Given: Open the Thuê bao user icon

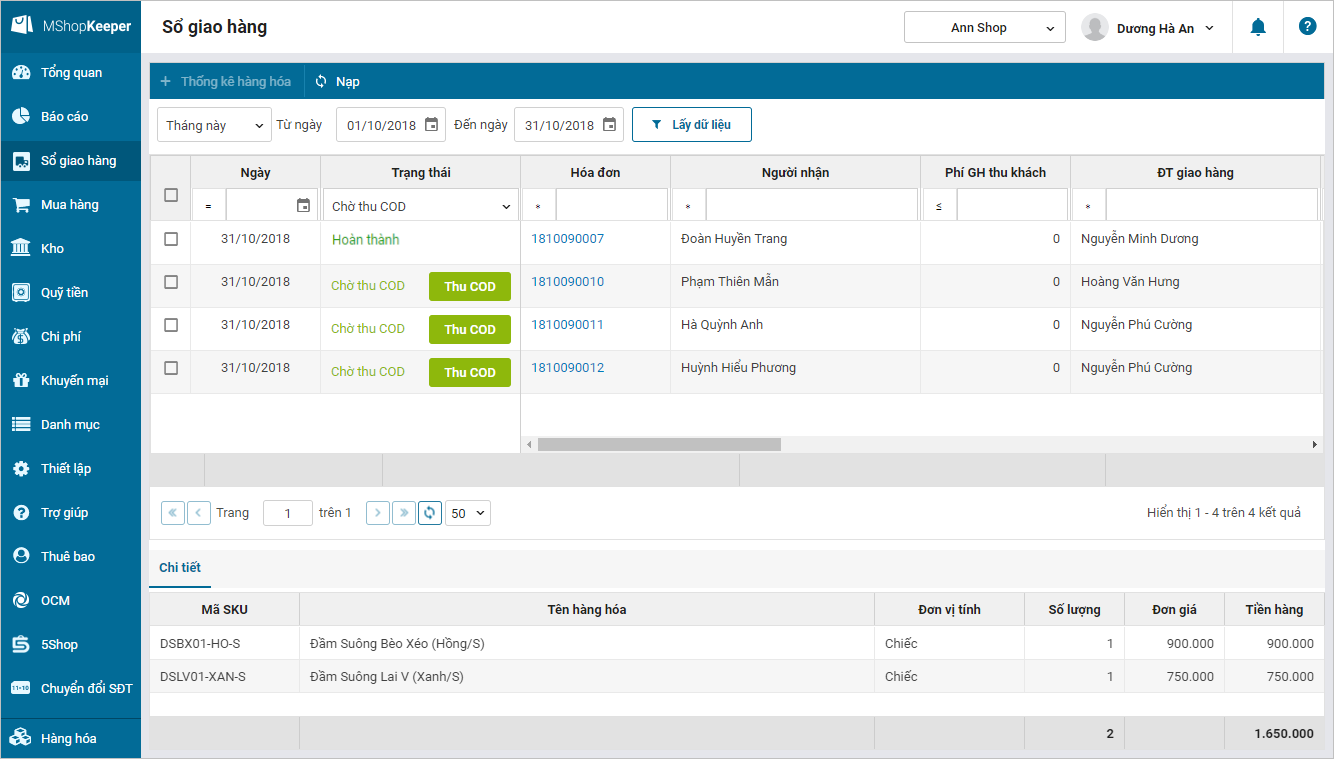Looking at the screenshot, I should 21,557.
